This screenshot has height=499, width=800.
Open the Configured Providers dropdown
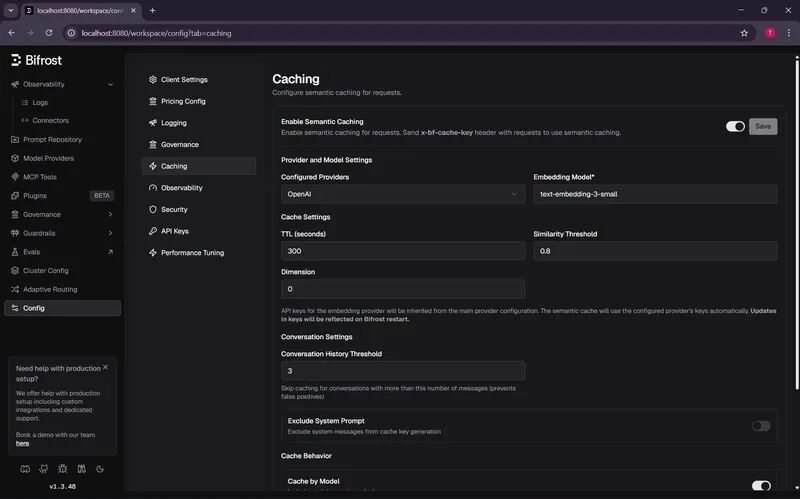click(x=403, y=194)
